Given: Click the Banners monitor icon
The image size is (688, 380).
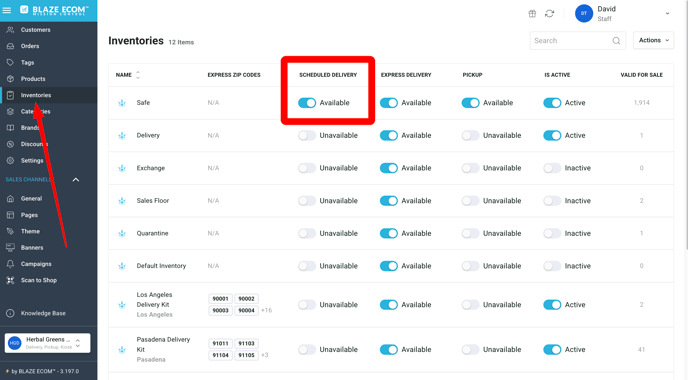Looking at the screenshot, I should click(x=11, y=247).
